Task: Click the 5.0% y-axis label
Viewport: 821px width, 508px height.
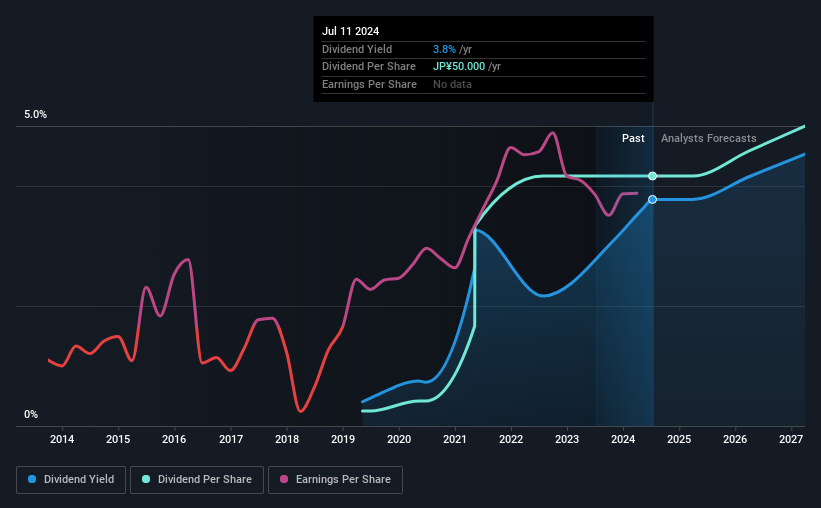Action: click(36, 115)
